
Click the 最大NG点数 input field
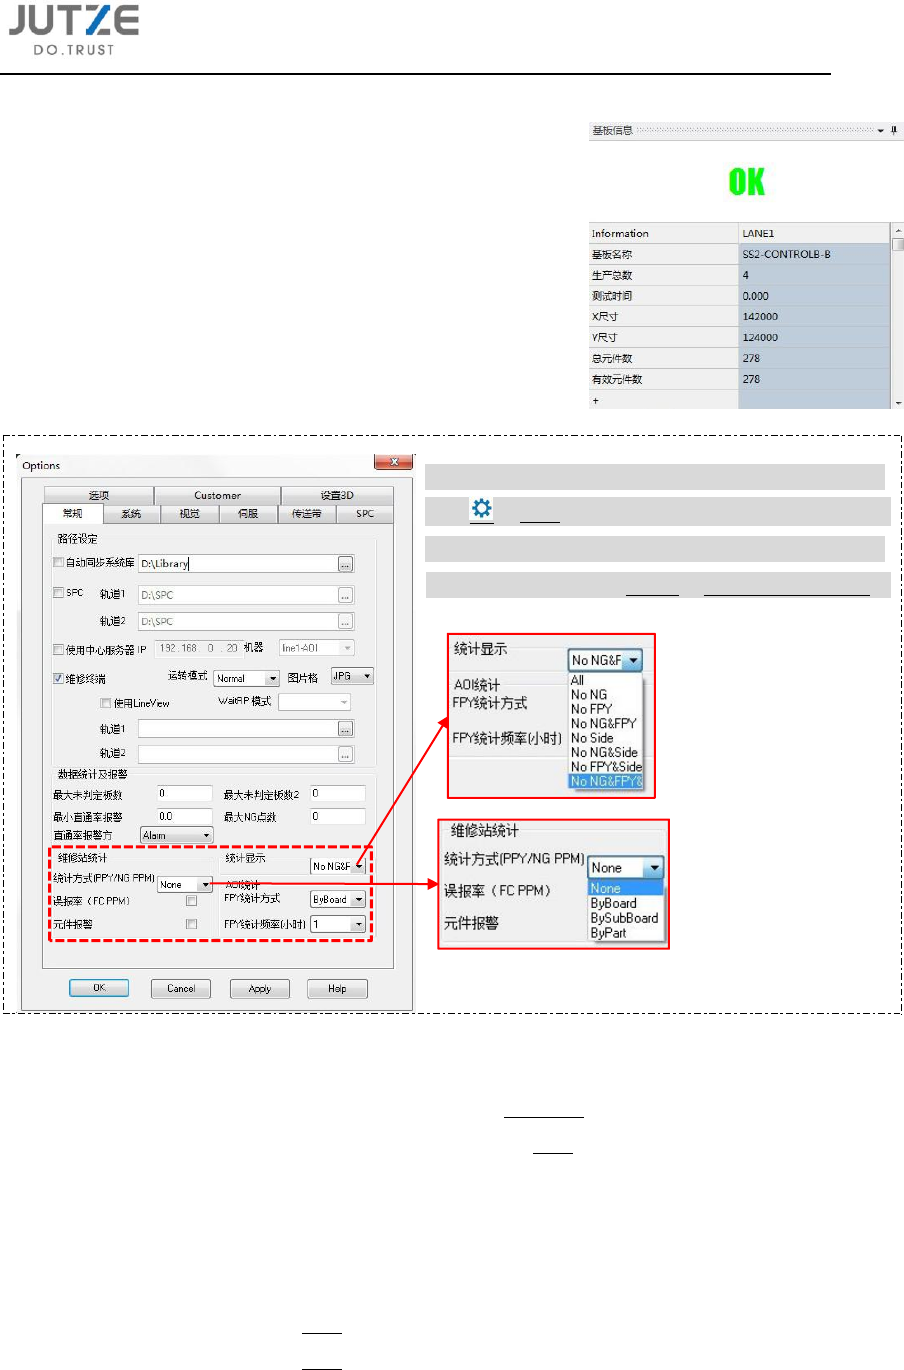coord(337,816)
